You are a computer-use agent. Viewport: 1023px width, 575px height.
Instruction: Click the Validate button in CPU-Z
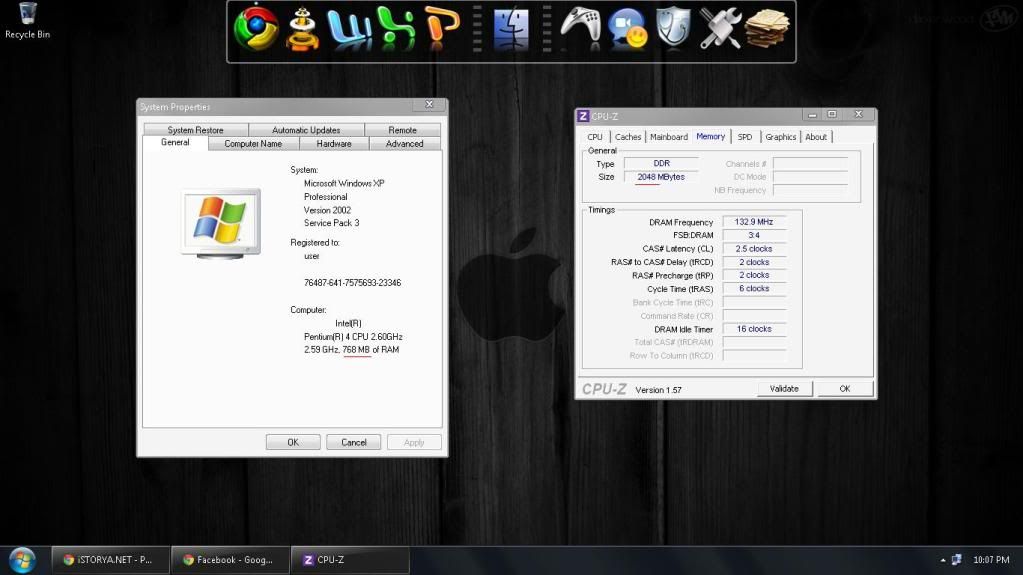click(x=784, y=389)
